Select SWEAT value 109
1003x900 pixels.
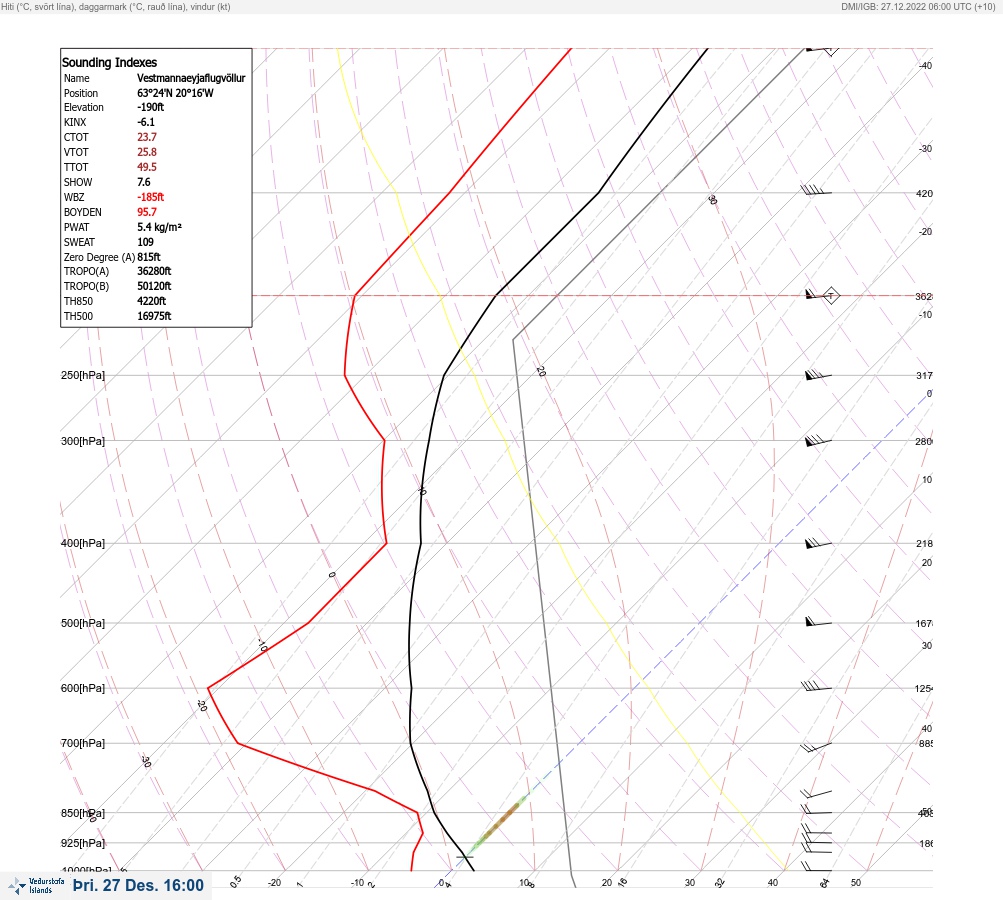(x=145, y=242)
